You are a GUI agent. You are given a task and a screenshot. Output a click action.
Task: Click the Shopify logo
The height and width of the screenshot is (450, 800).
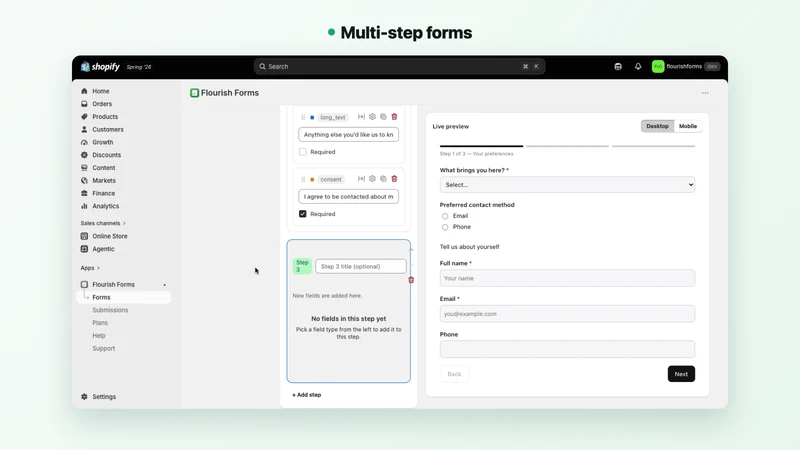[100, 67]
